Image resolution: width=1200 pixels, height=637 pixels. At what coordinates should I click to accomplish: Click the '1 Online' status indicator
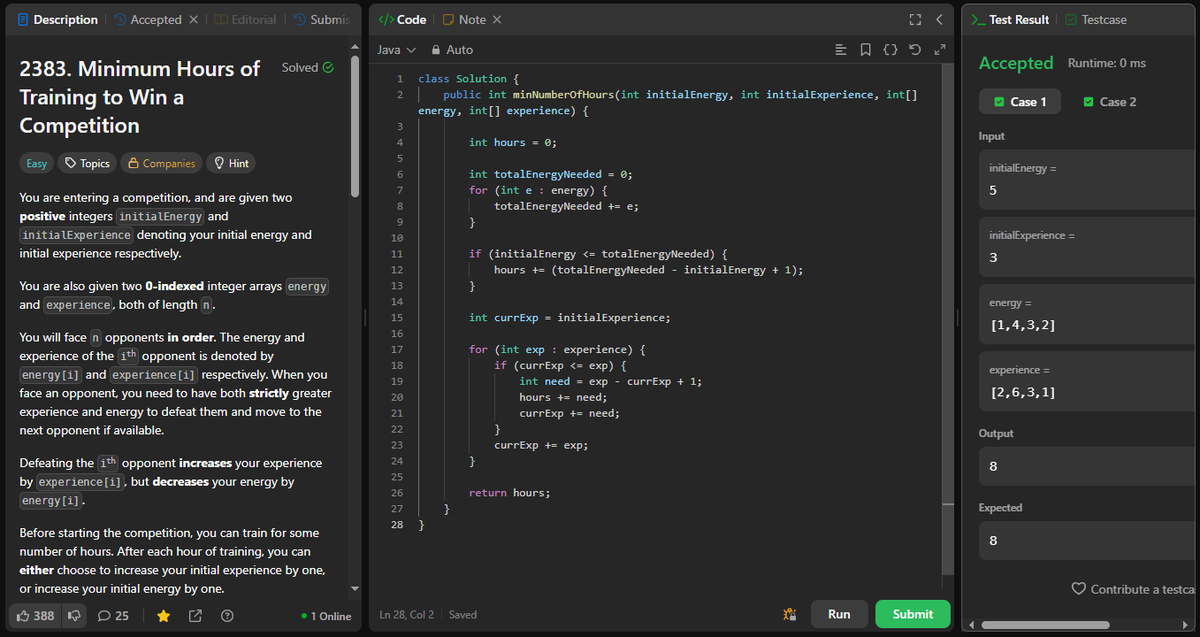pos(326,616)
